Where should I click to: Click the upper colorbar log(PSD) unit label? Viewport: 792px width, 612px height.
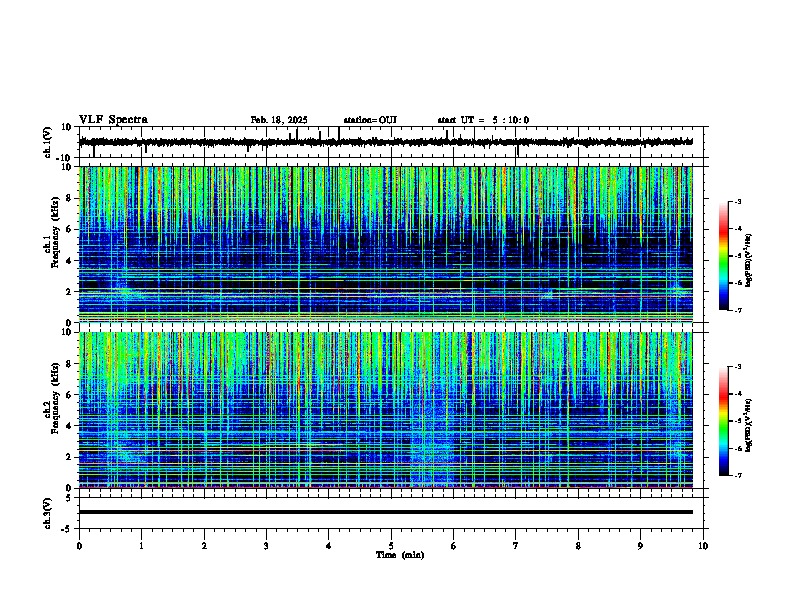[749, 261]
